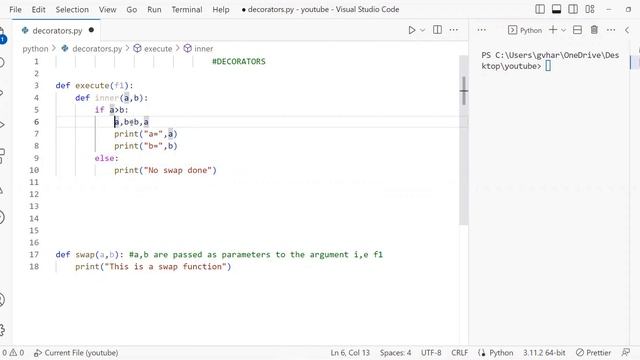Open the File menu
This screenshot has width=640, height=360.
15,9
